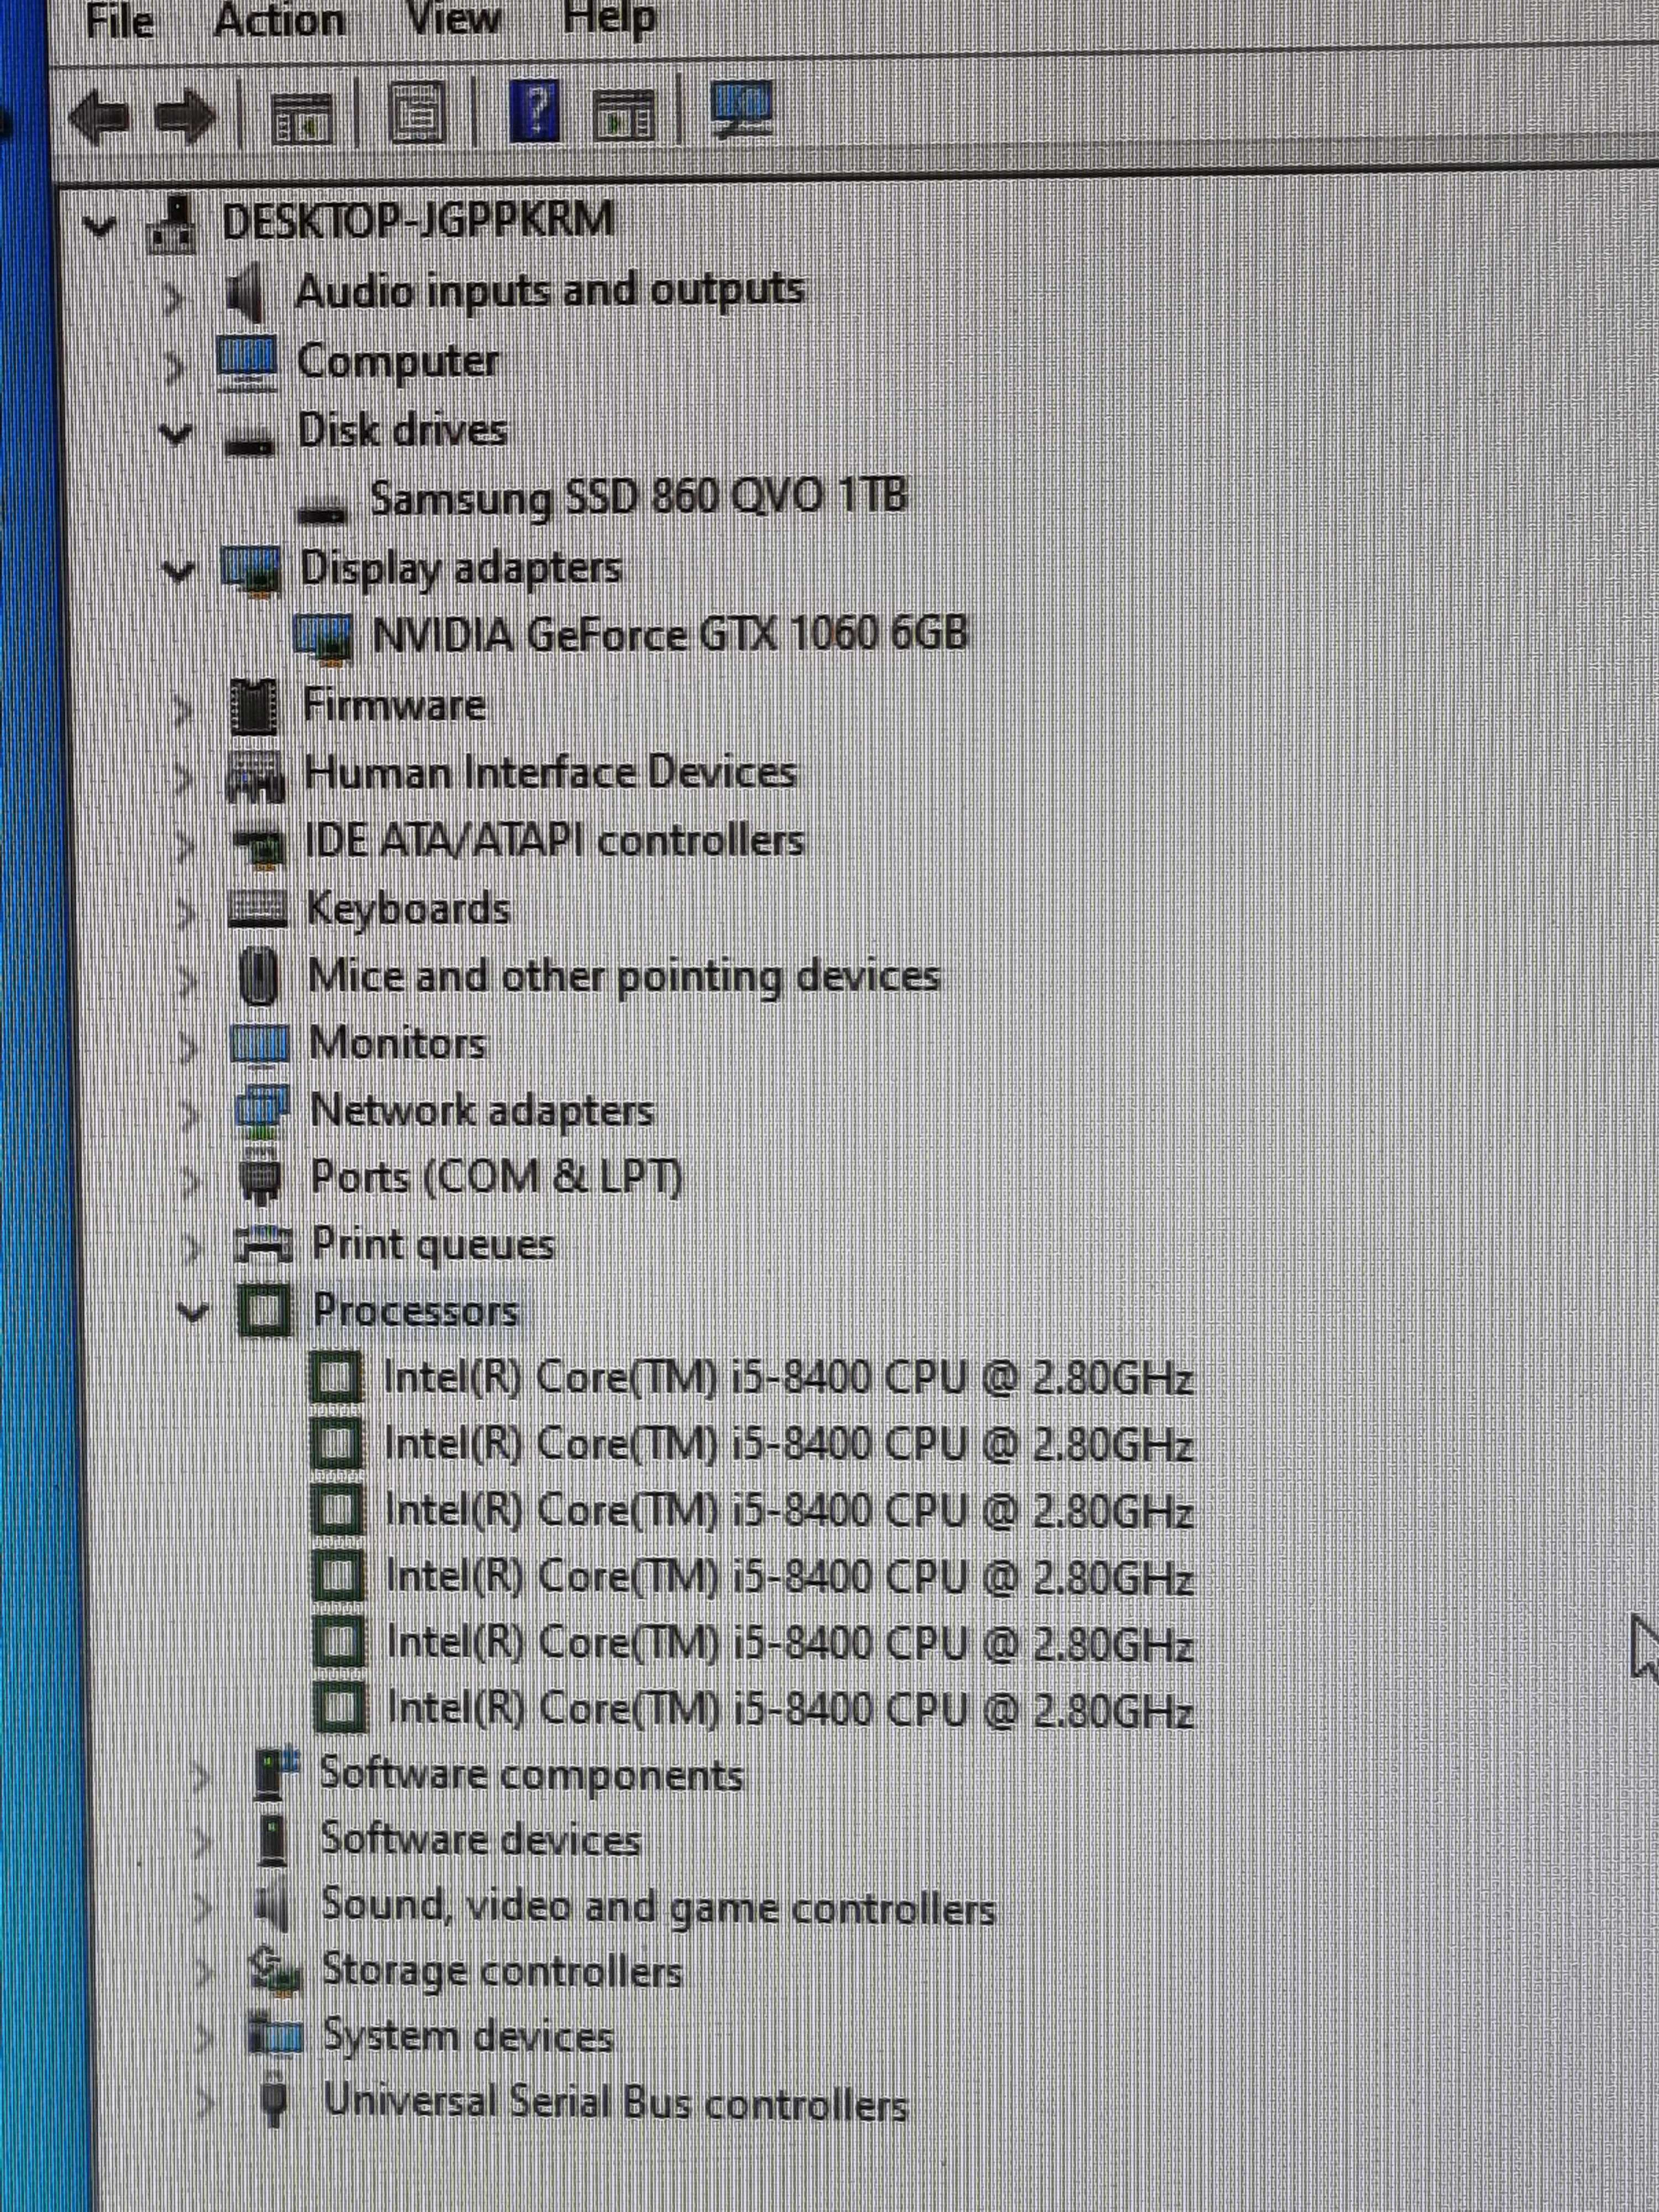Open the Properties toolbar icon
This screenshot has width=1659, height=2212.
coord(417,112)
